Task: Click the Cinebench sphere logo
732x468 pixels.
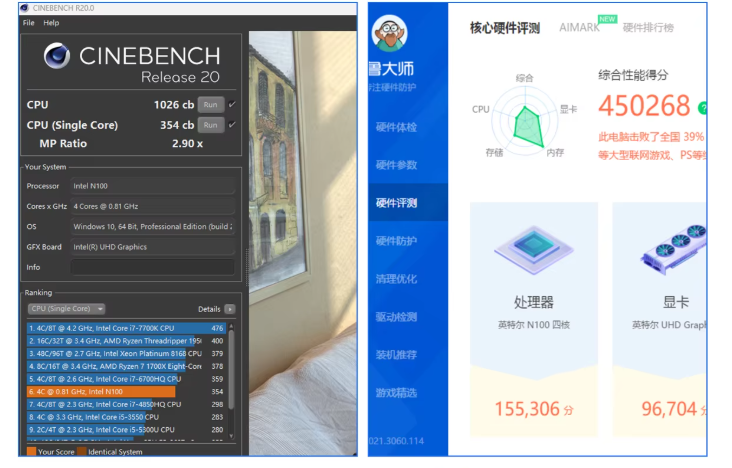Action: click(x=57, y=56)
